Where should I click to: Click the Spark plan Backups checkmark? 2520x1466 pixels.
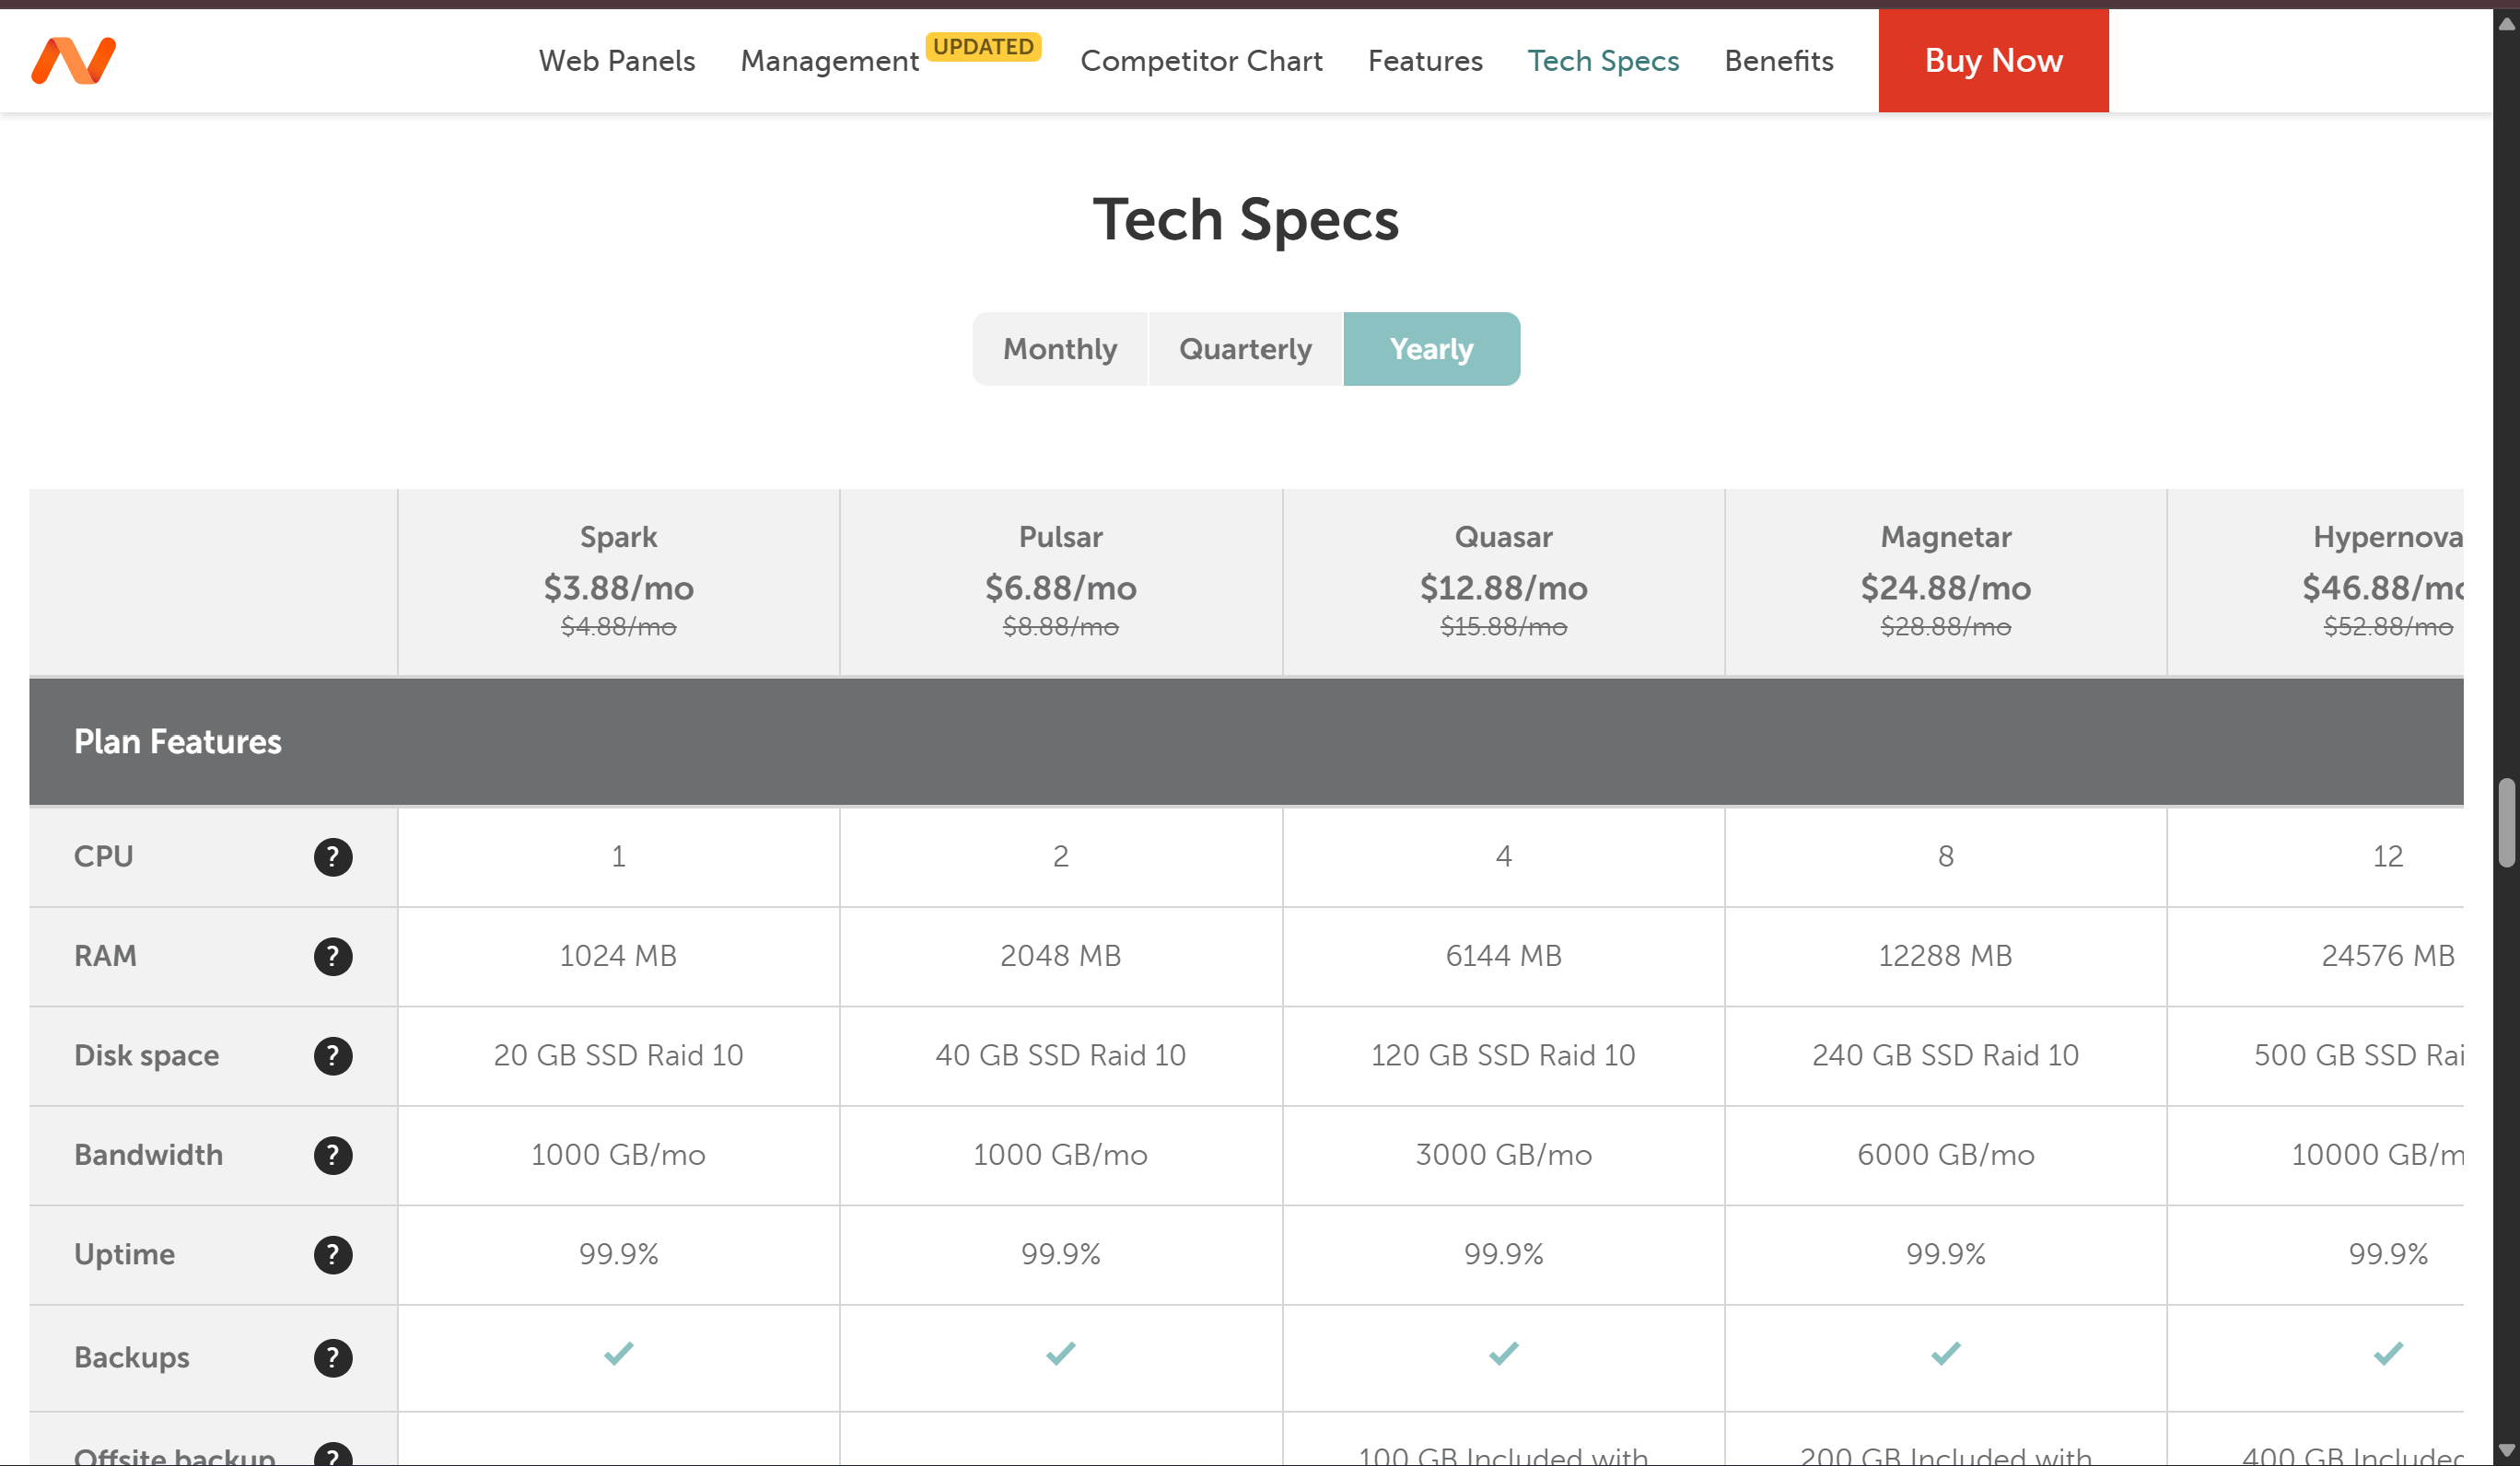tap(618, 1354)
